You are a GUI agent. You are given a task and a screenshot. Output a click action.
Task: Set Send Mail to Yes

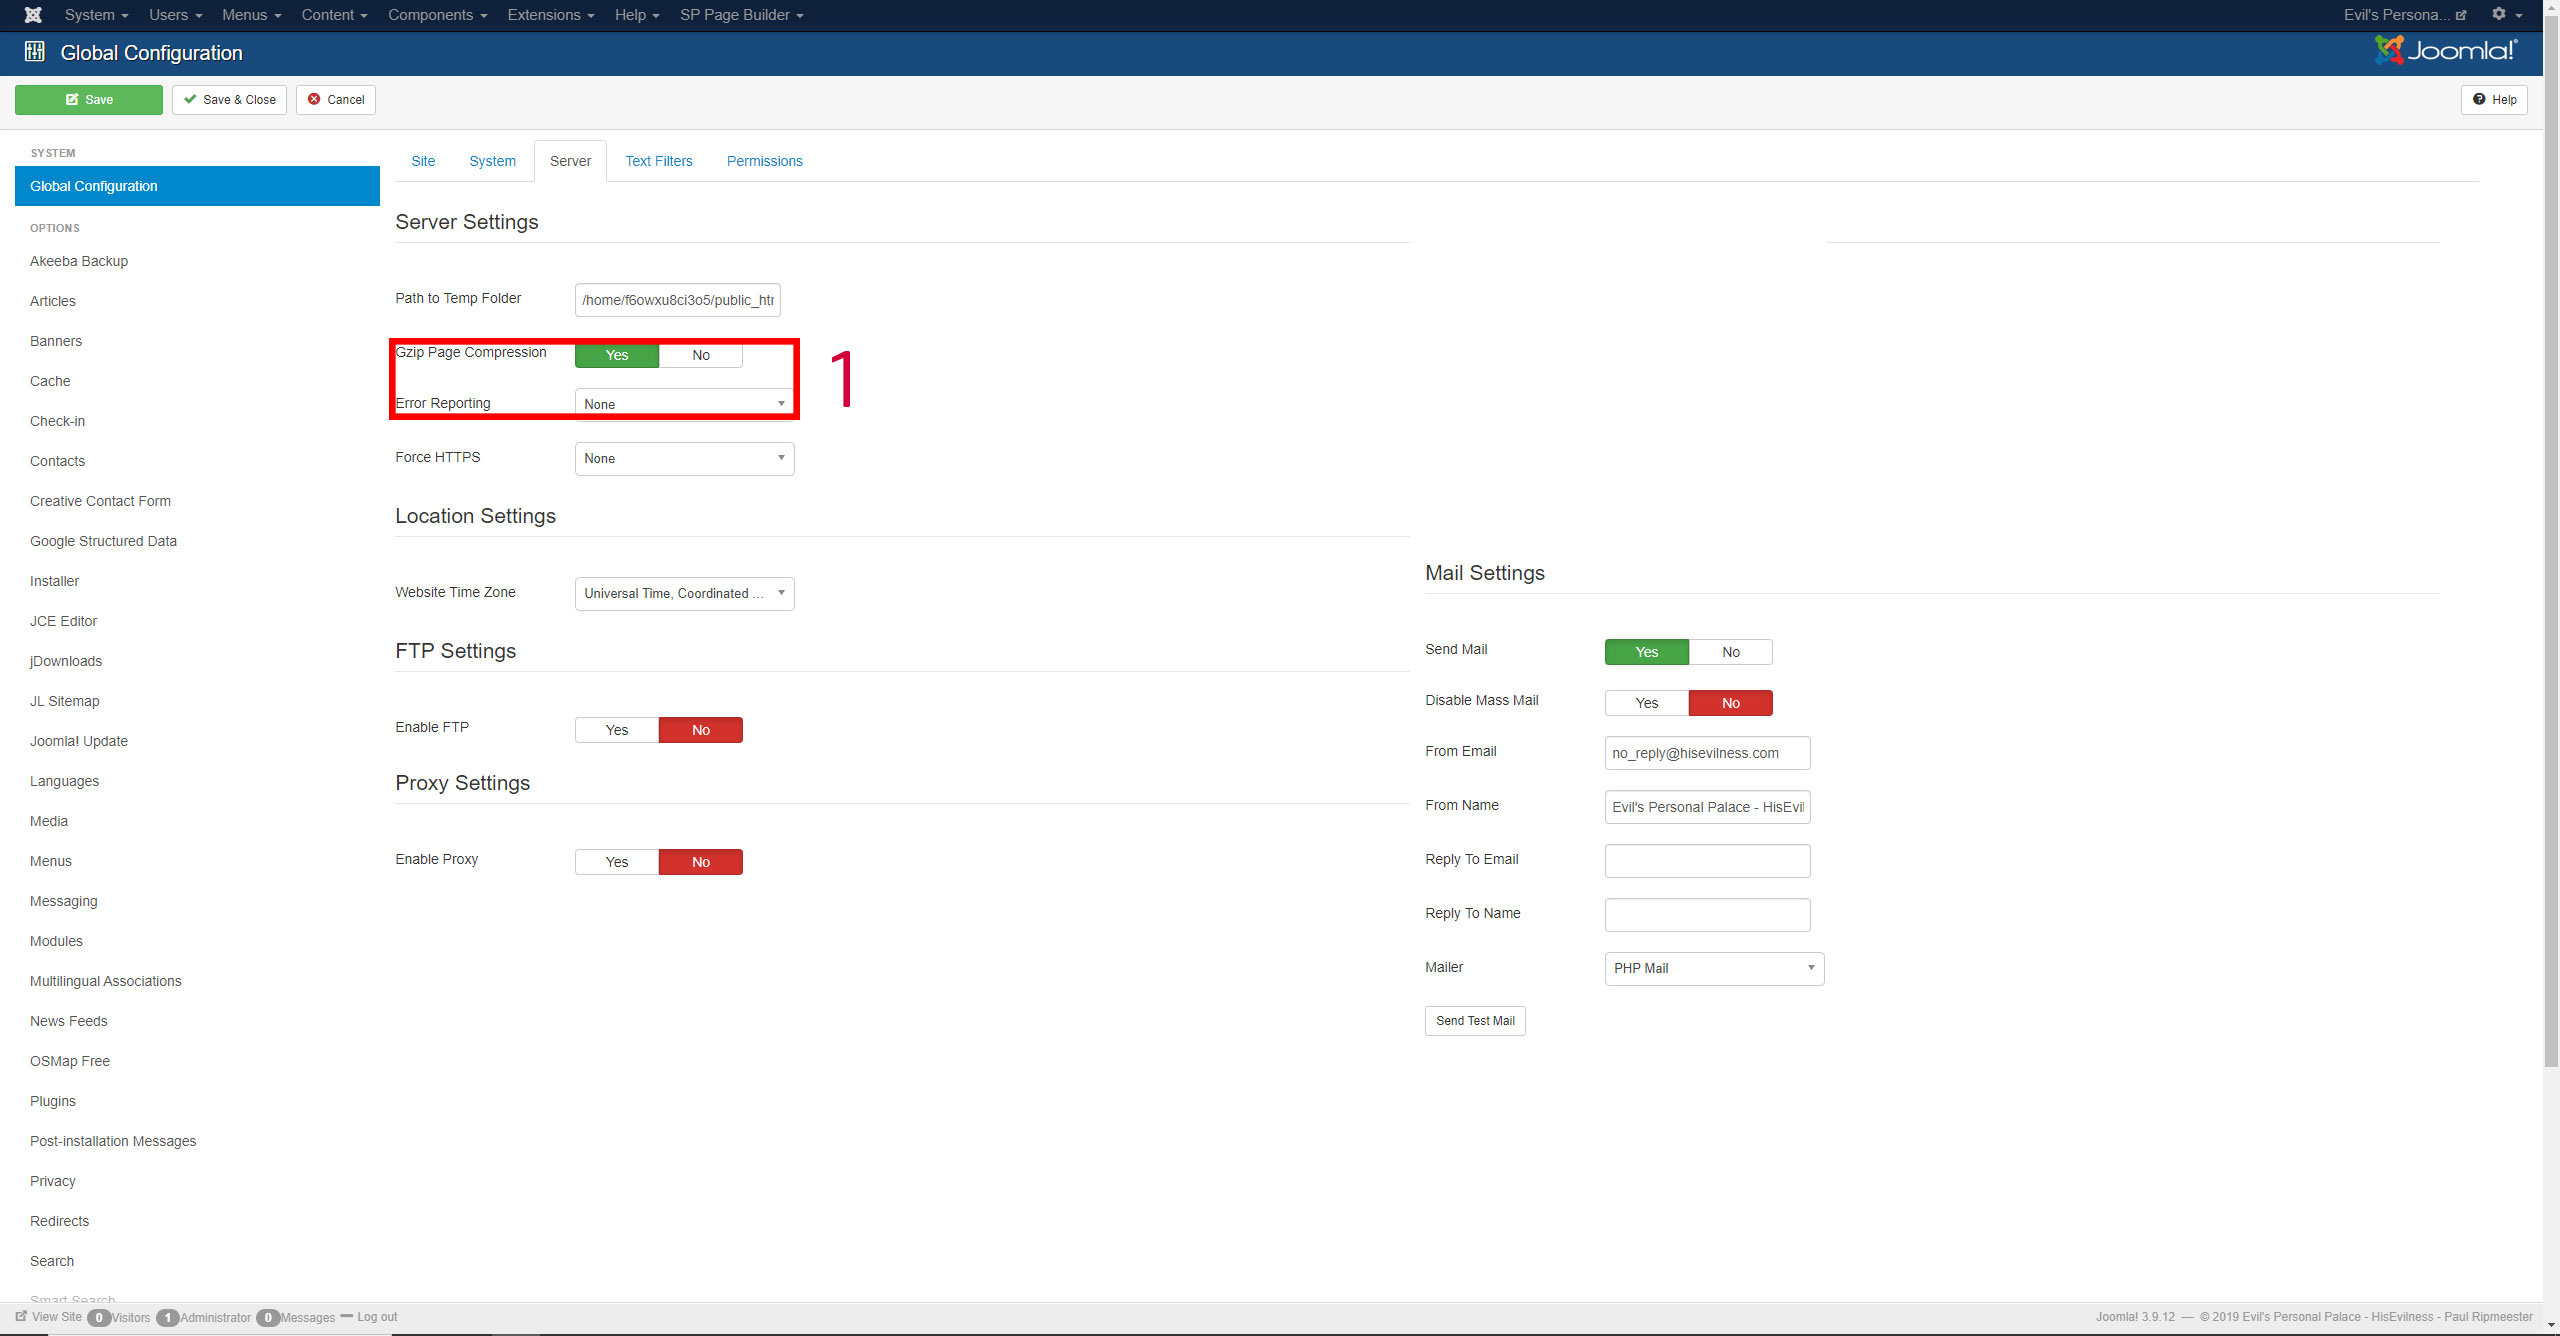[1647, 652]
